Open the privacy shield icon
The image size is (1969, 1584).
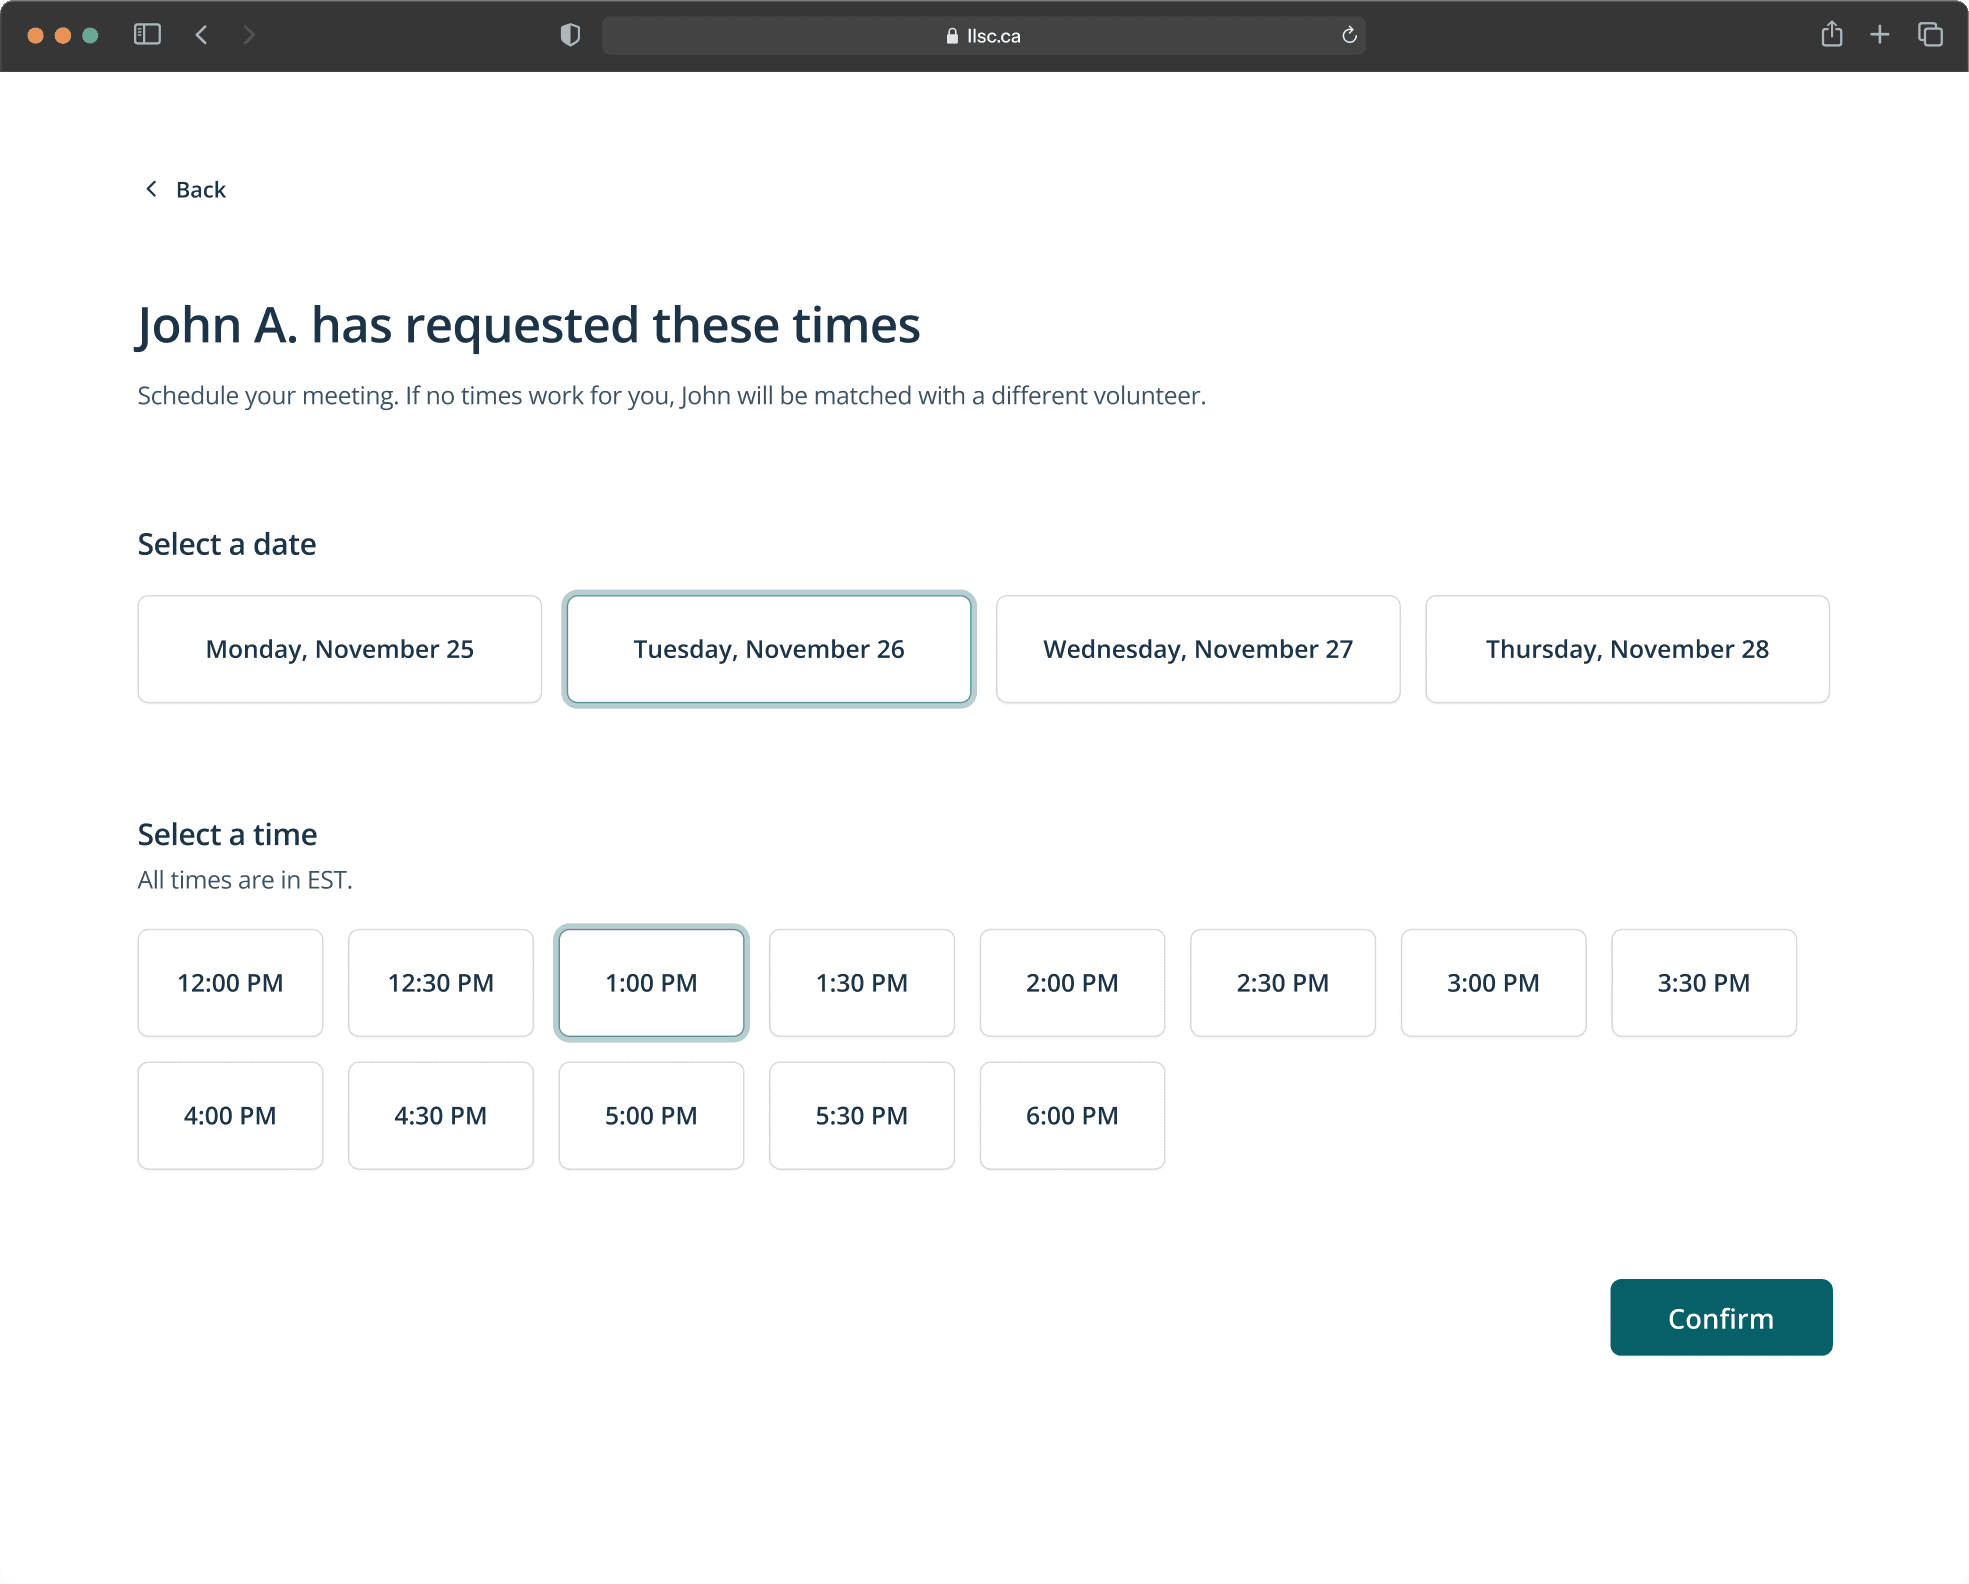tap(570, 35)
